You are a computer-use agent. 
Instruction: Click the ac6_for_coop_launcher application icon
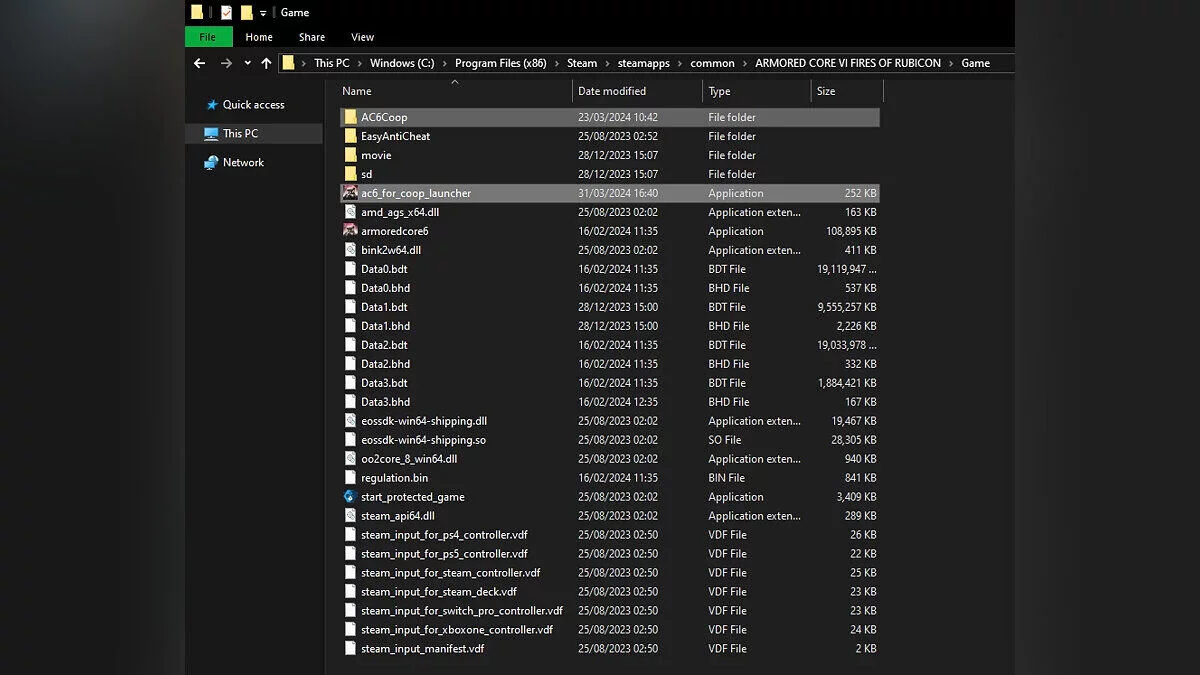tap(350, 193)
